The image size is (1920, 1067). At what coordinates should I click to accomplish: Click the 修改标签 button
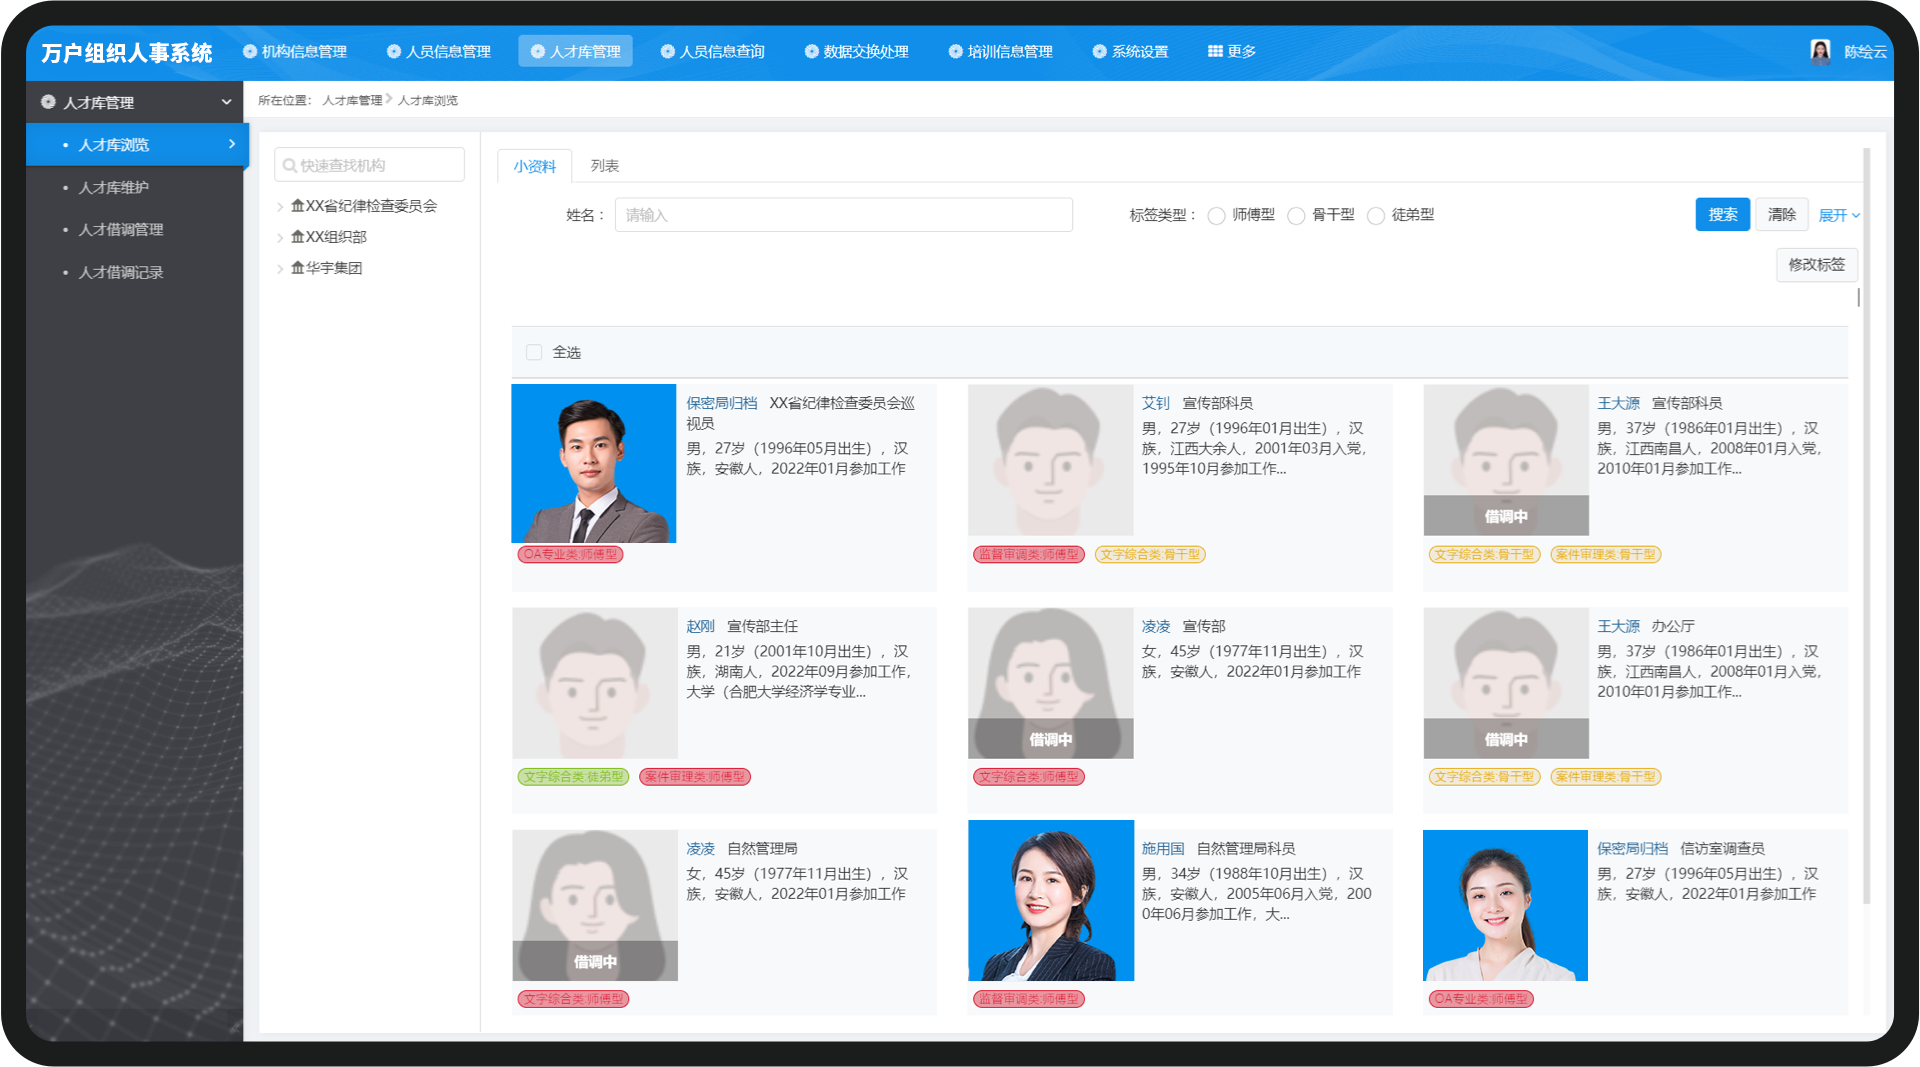coord(1816,265)
